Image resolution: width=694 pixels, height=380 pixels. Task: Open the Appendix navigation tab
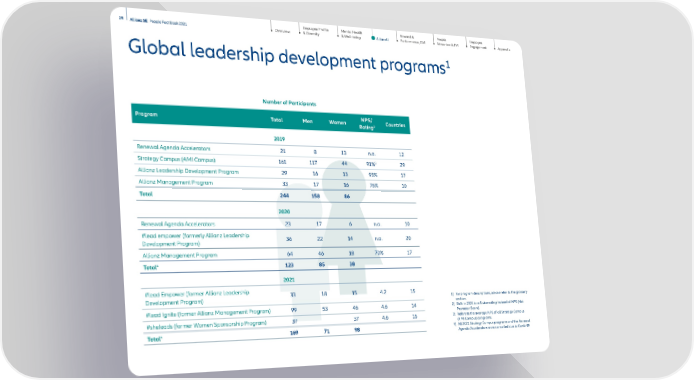504,49
